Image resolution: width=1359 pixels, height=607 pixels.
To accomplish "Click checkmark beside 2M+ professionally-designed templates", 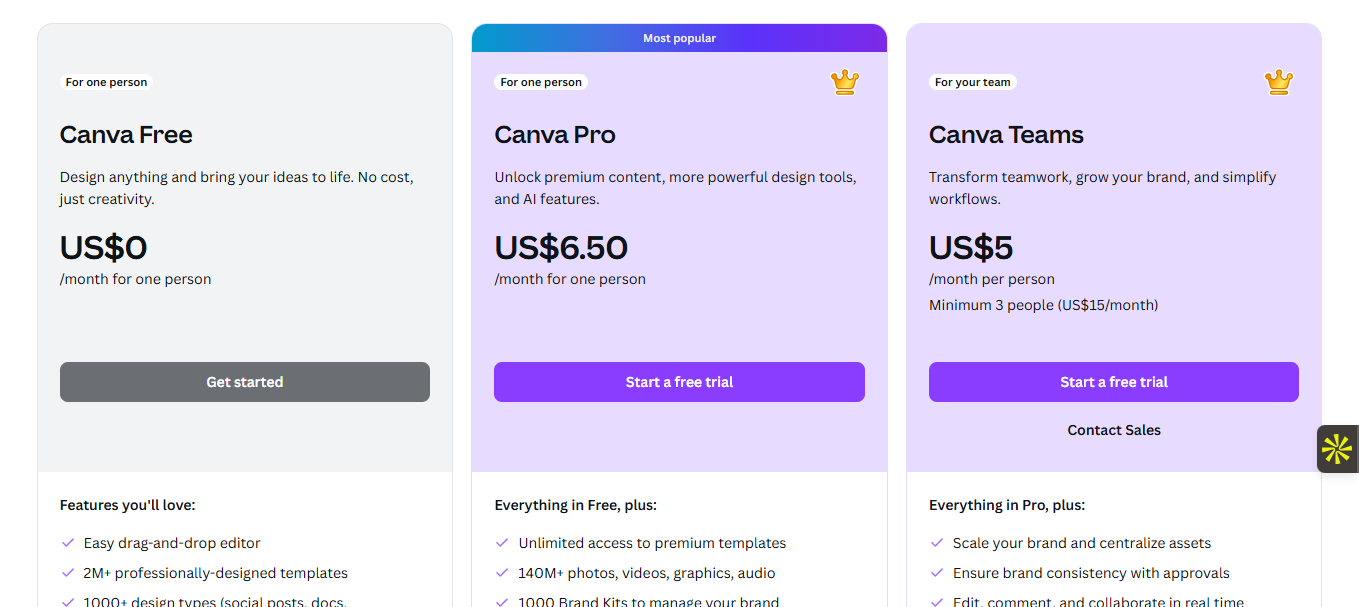I will coord(68,573).
